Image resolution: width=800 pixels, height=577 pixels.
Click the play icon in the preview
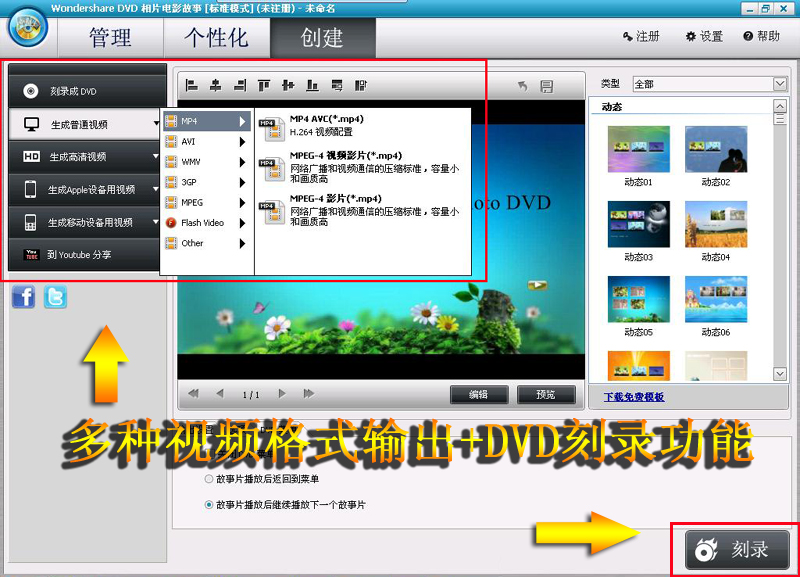537,286
